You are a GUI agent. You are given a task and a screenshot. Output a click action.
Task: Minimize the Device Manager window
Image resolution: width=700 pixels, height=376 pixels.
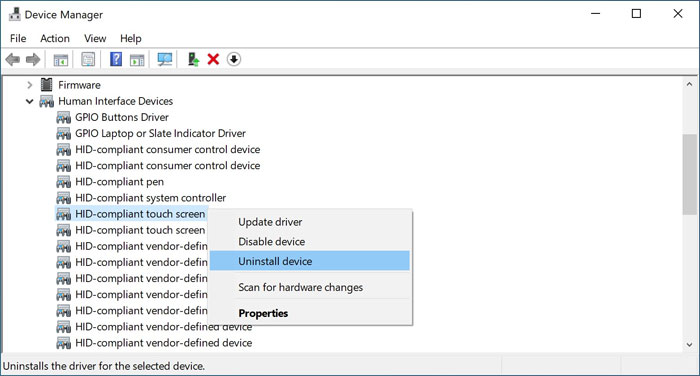pos(596,14)
